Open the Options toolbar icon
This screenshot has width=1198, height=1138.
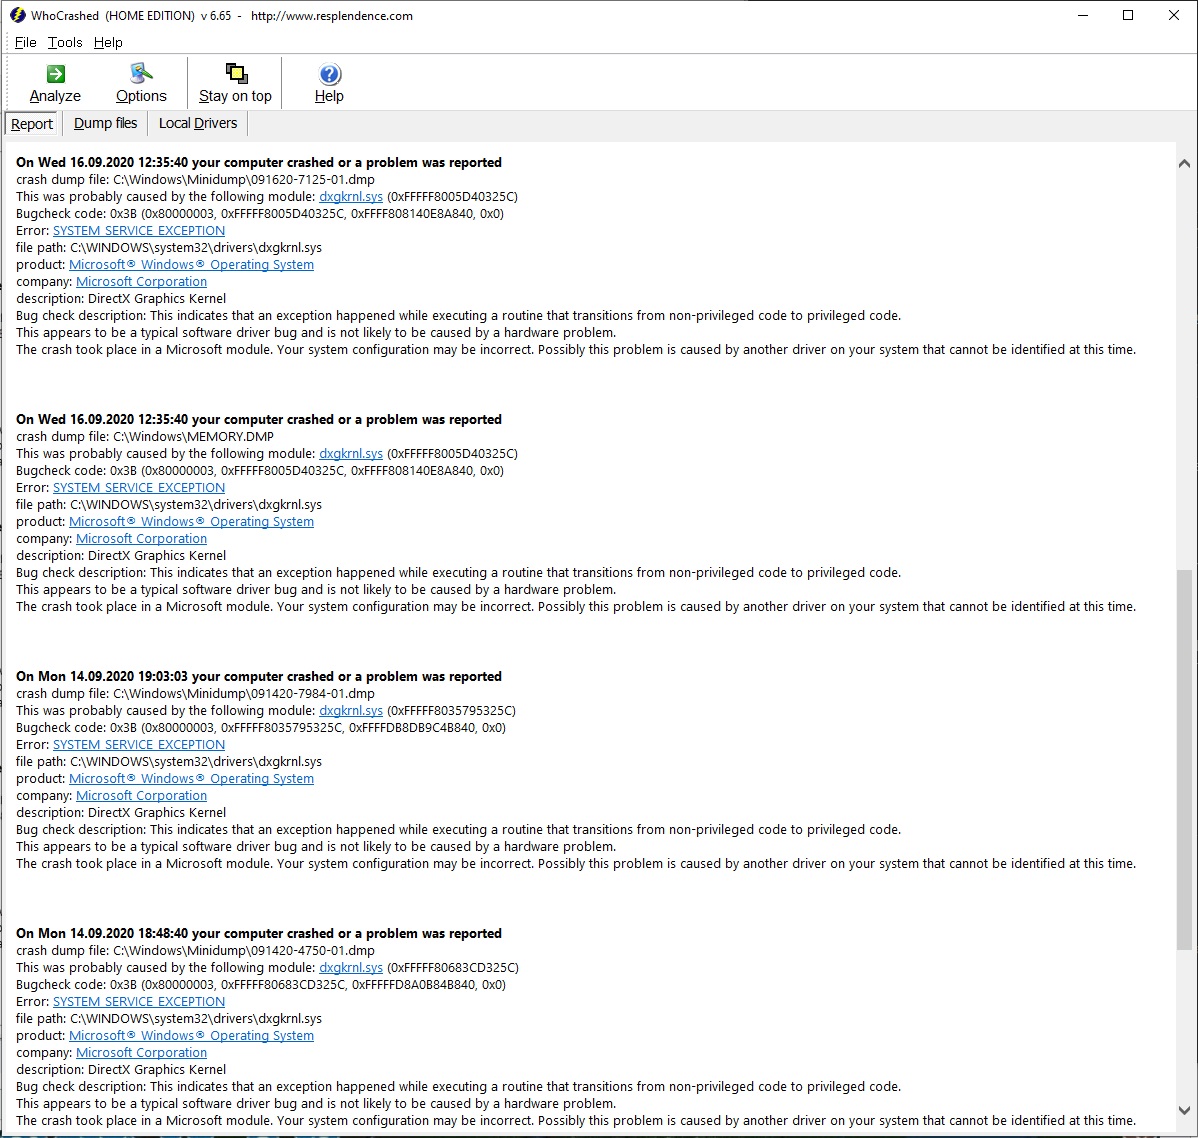point(141,74)
